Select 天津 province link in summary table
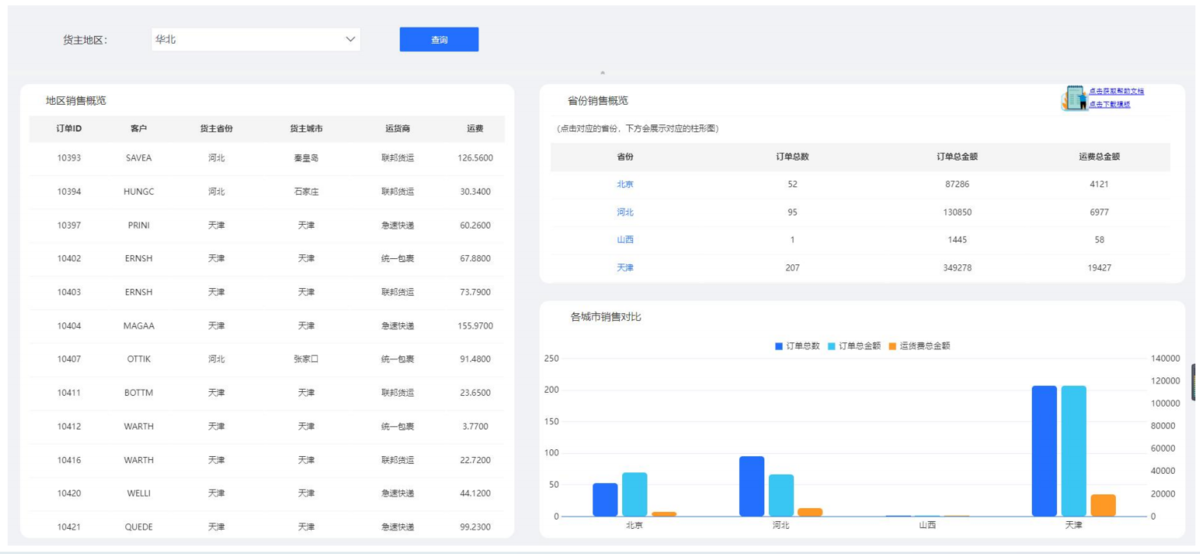 tap(625, 268)
